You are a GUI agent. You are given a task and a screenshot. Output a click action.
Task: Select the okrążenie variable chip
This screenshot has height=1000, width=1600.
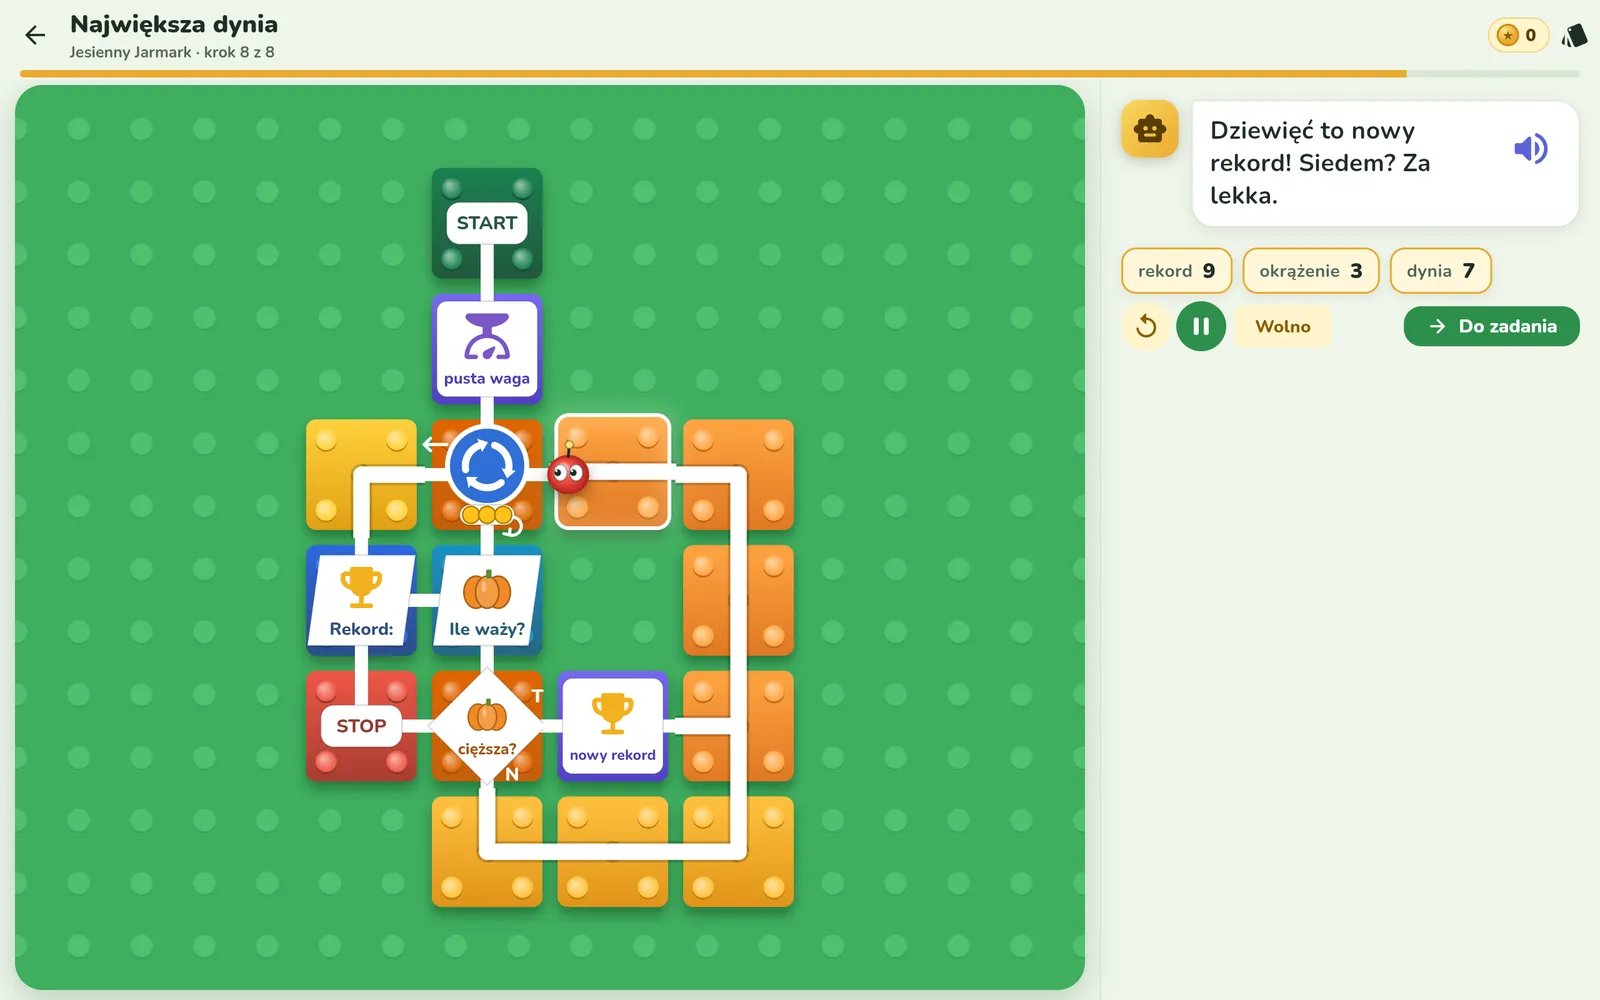[1310, 271]
